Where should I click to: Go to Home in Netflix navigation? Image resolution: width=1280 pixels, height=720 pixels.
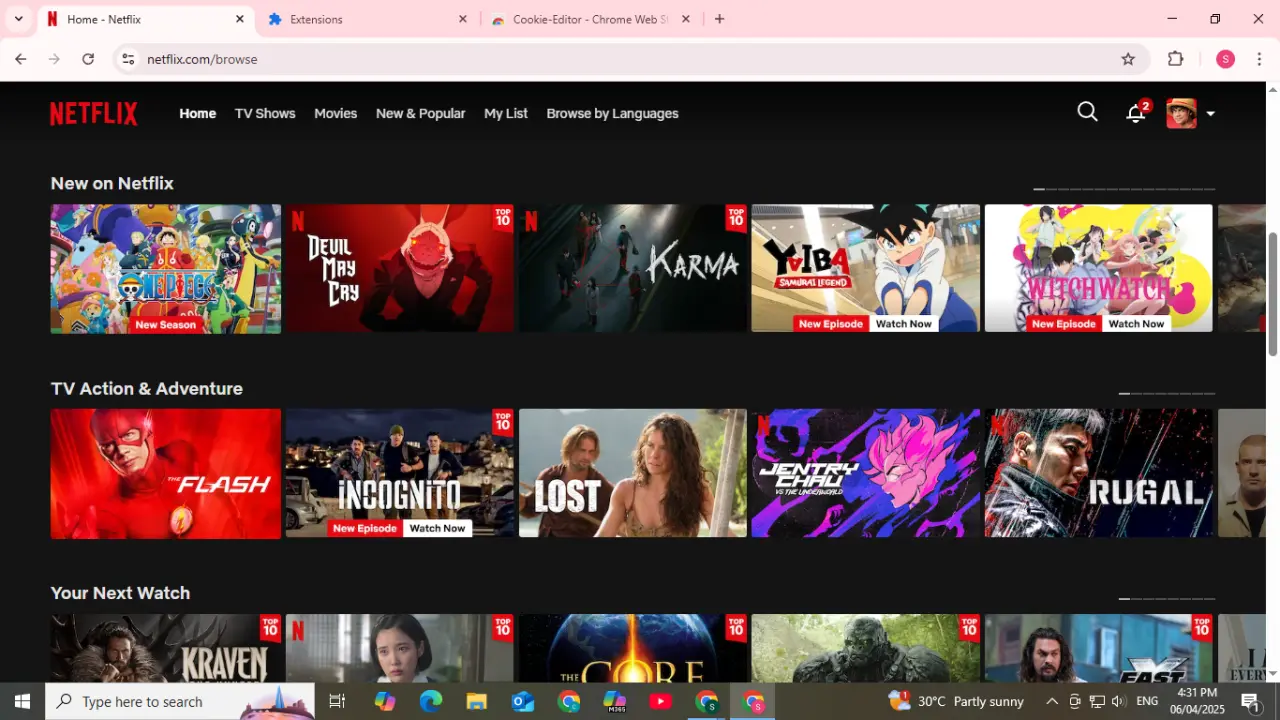tap(198, 114)
